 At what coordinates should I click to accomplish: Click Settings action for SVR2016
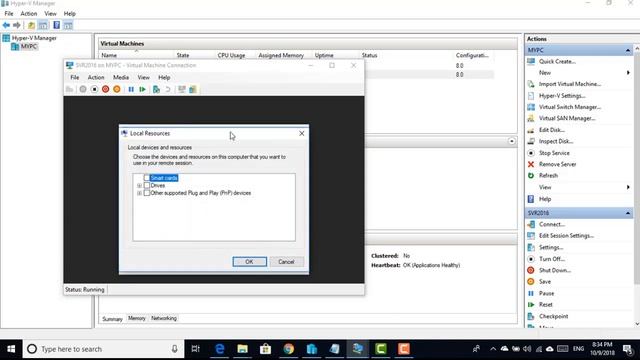pyautogui.click(x=551, y=247)
